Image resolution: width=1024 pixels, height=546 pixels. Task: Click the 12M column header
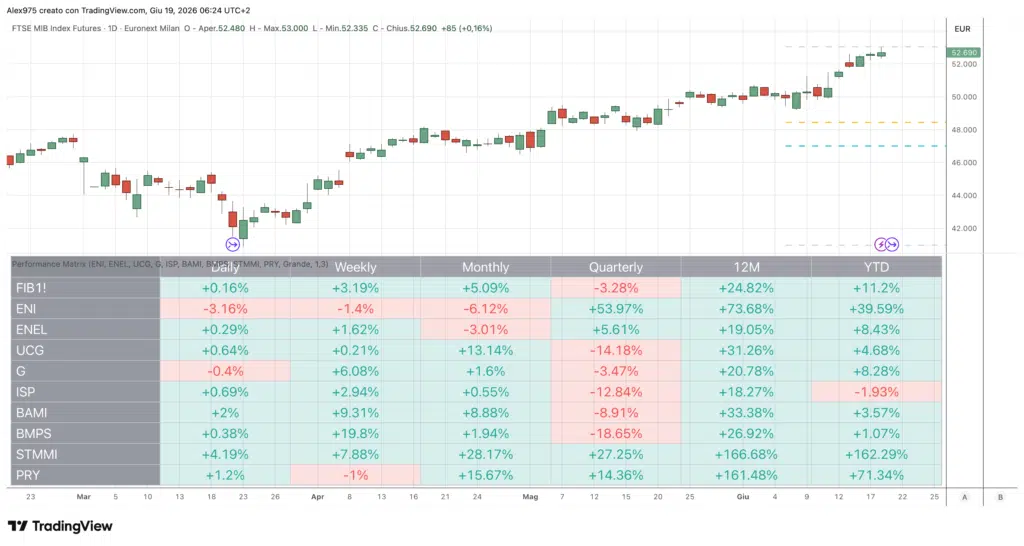(746, 267)
